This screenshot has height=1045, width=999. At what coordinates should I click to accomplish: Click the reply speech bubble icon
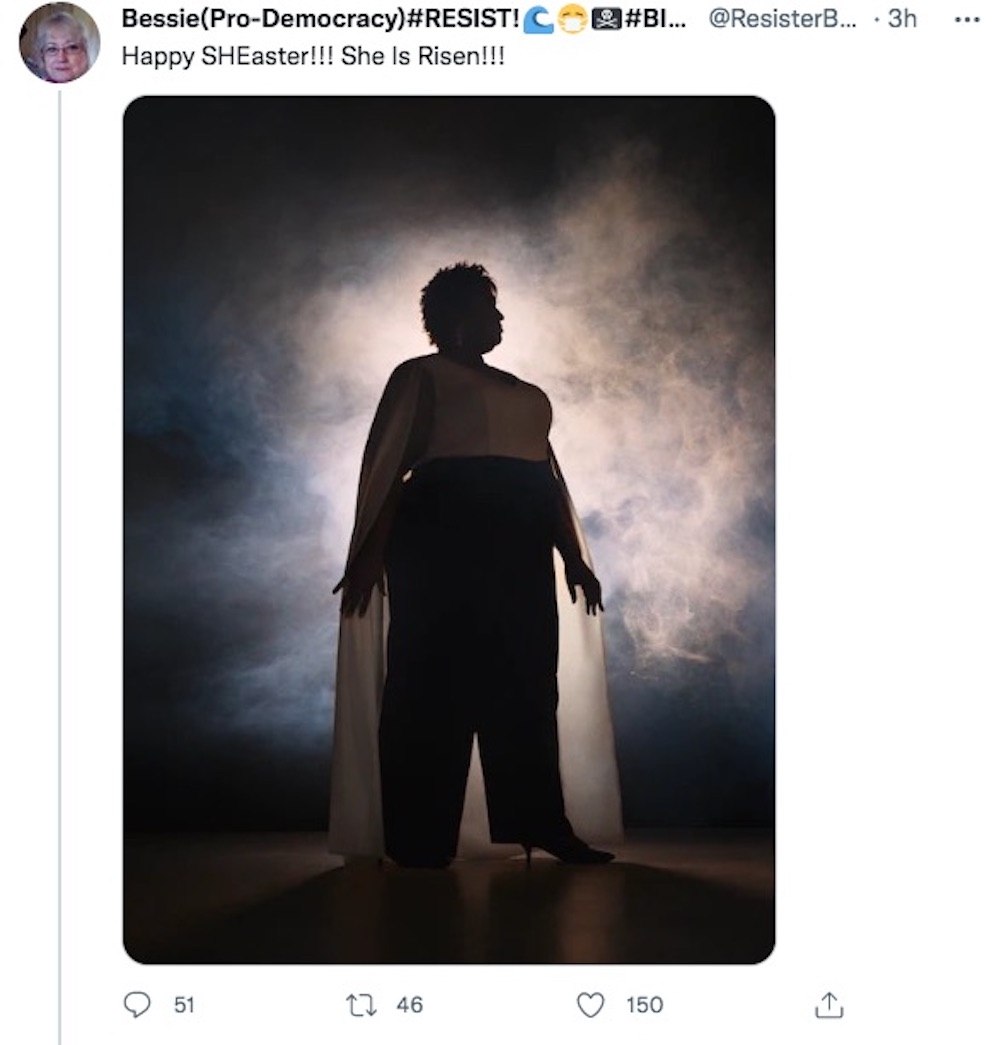click(137, 1004)
